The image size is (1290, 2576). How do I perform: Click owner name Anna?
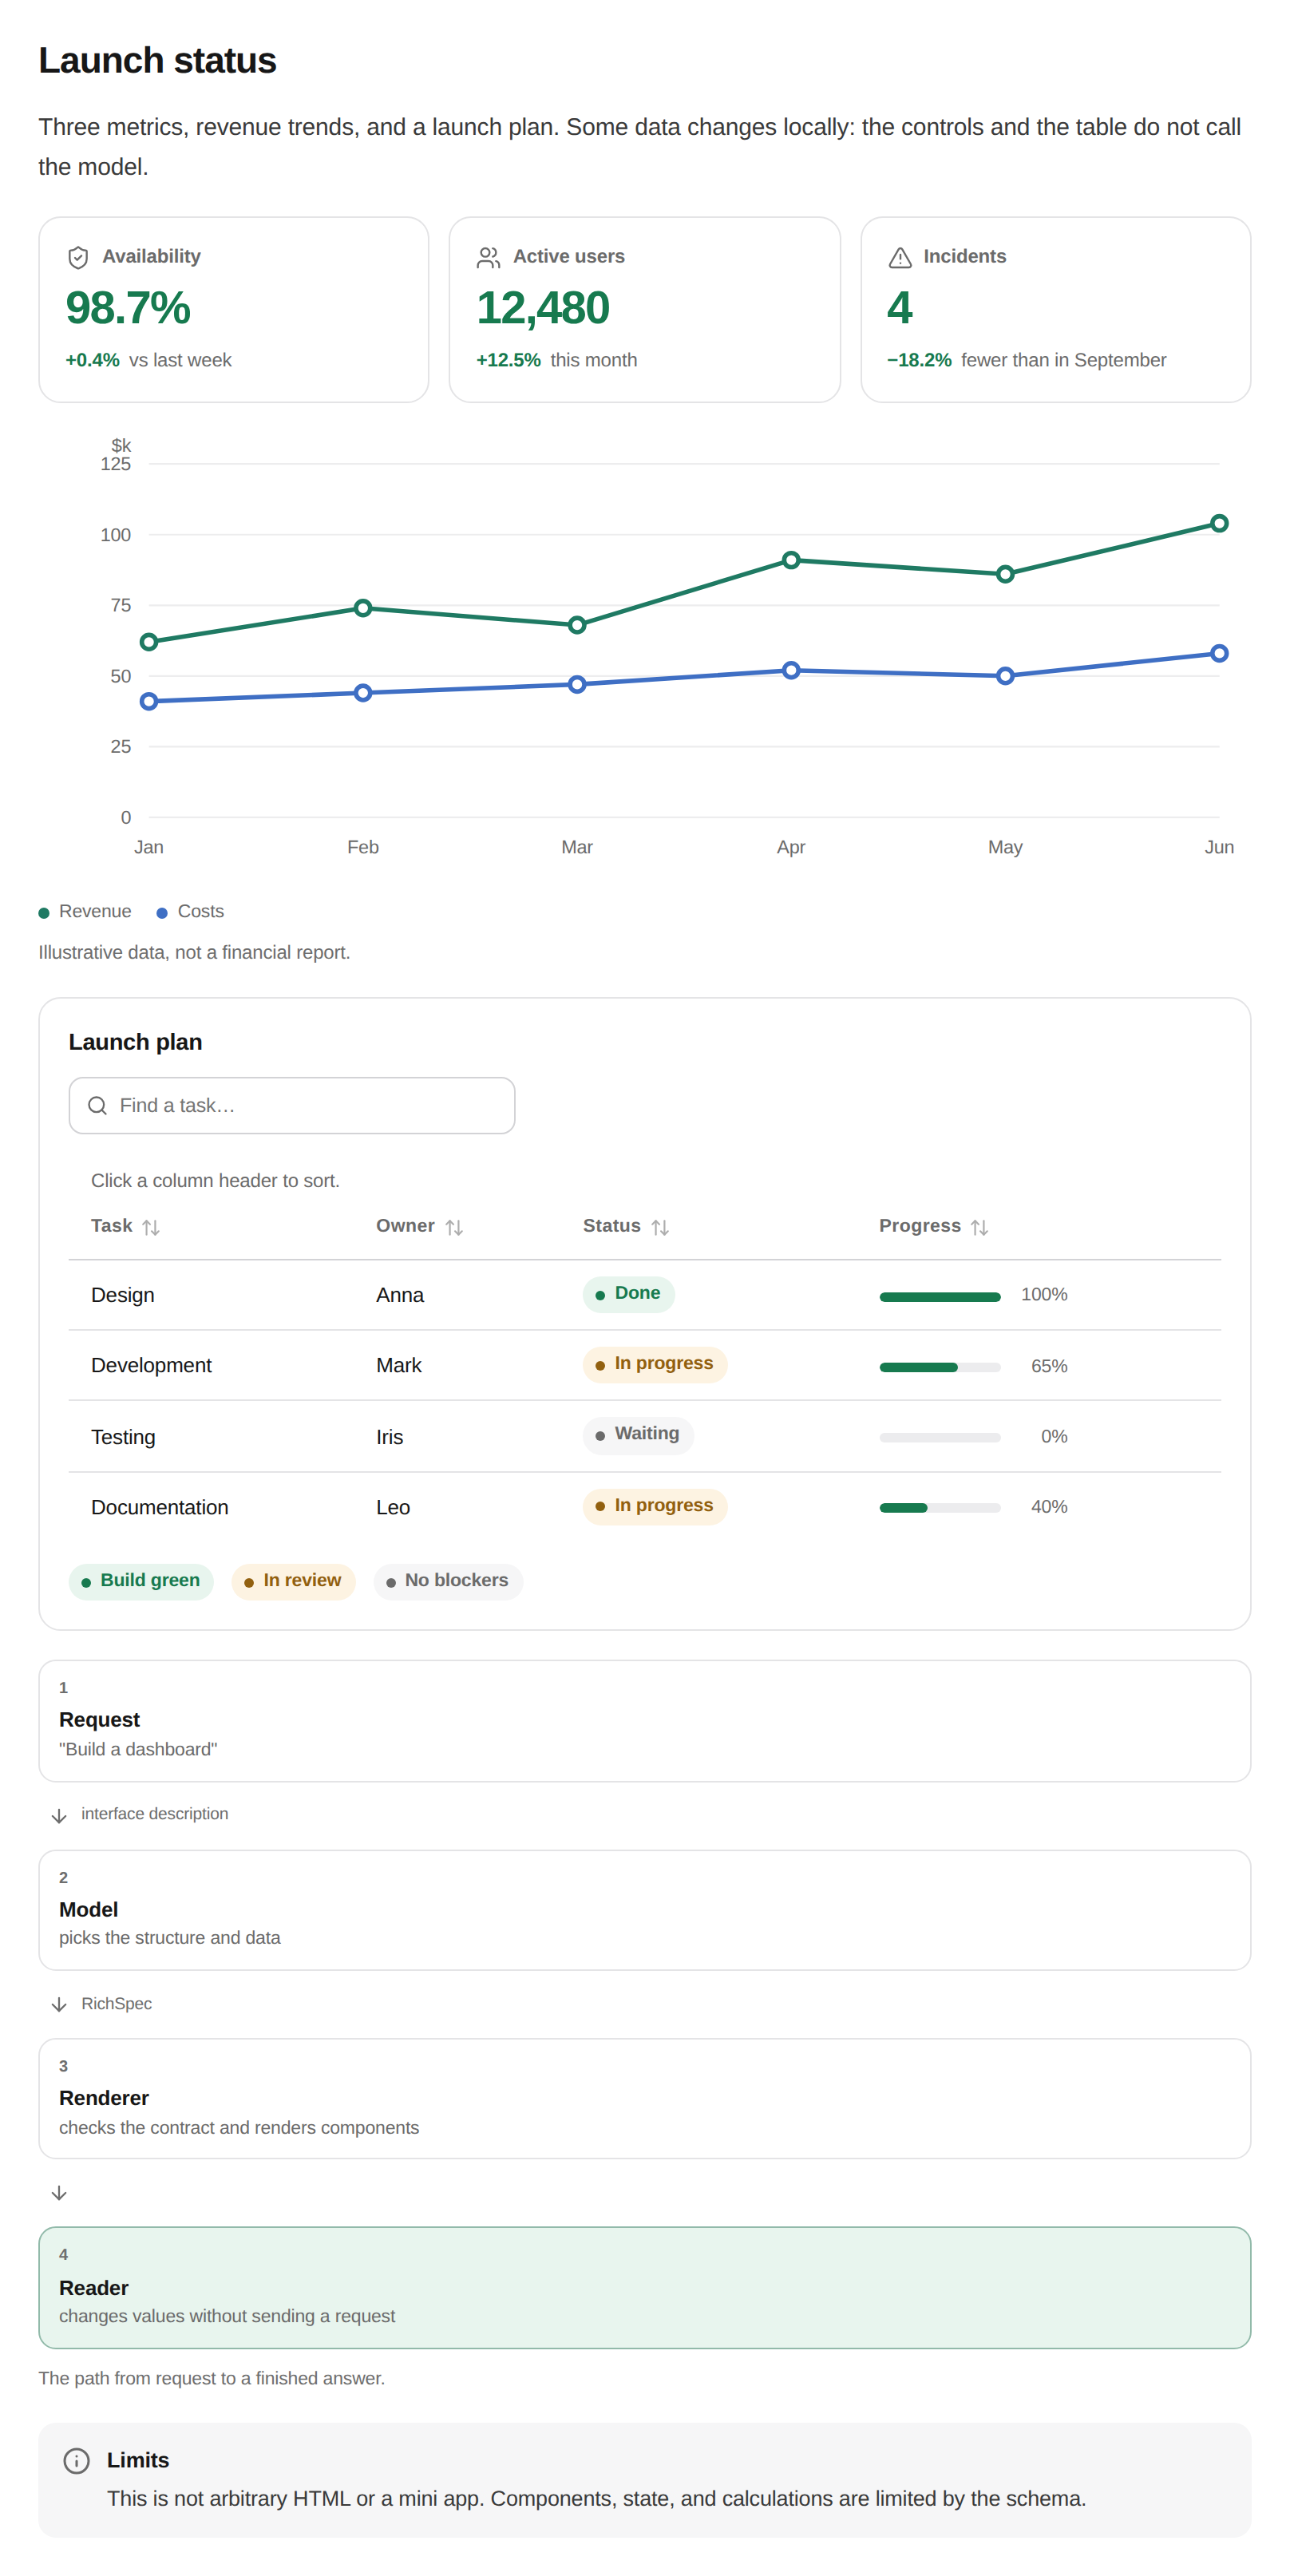coord(400,1295)
